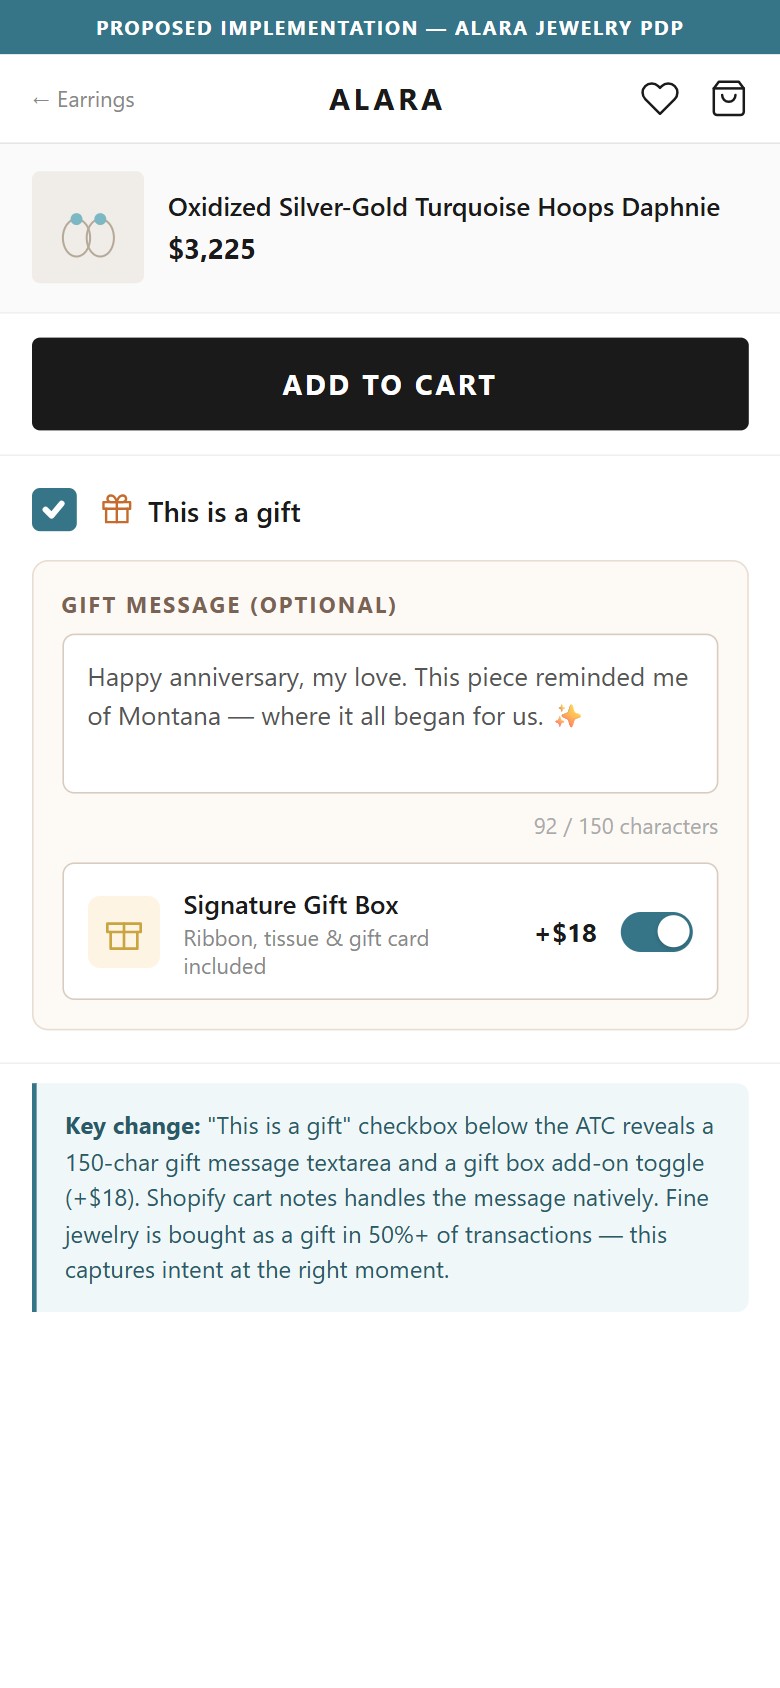Click the +$18 gift box price
The height and width of the screenshot is (1688, 780).
coord(566,933)
